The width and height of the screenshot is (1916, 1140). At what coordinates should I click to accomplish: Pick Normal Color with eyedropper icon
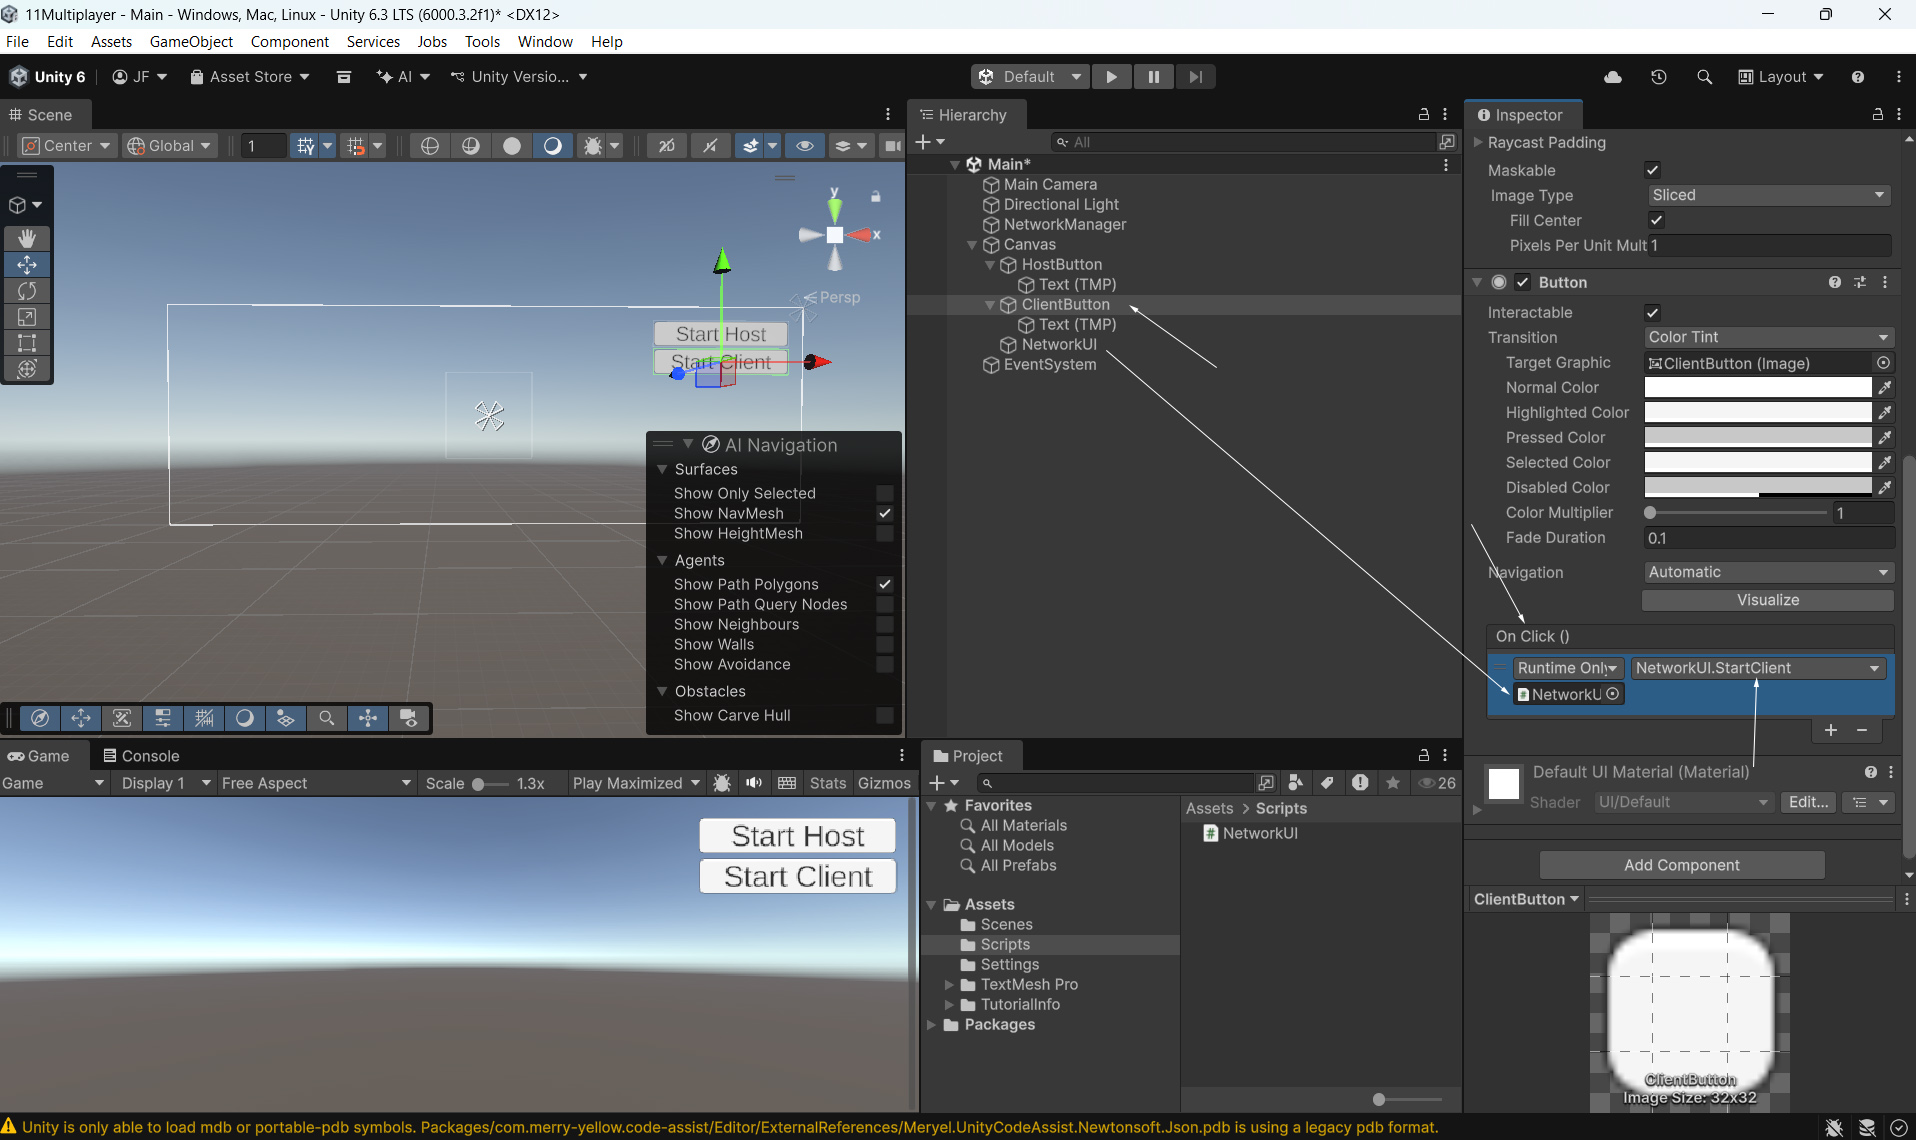1884,388
